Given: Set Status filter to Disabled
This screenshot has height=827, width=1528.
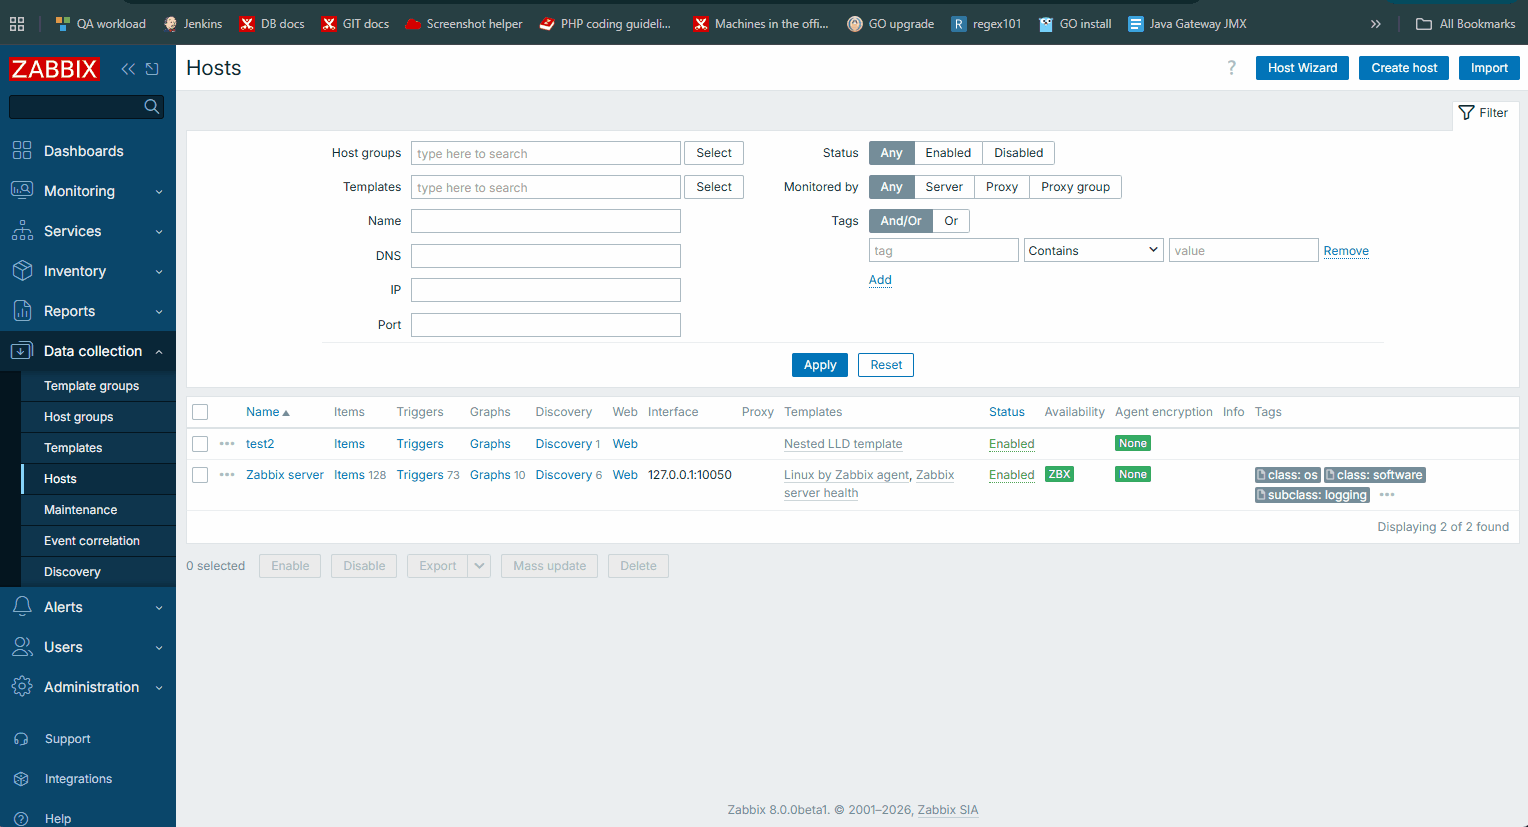Looking at the screenshot, I should pos(1018,153).
